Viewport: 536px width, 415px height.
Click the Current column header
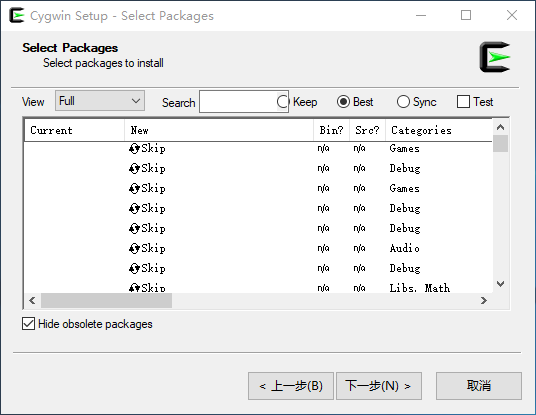click(75, 130)
